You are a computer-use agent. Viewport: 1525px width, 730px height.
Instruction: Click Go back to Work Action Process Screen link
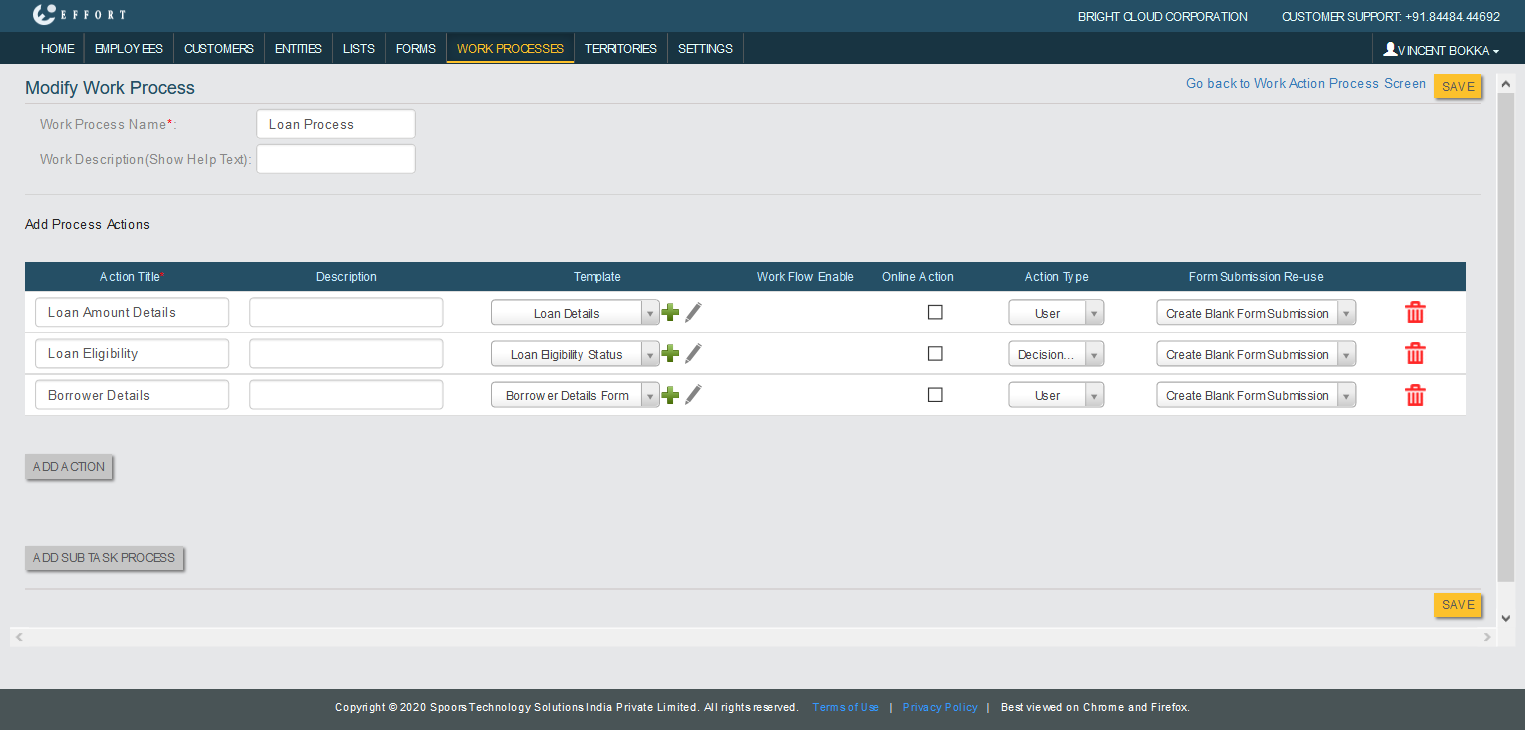pyautogui.click(x=1305, y=84)
